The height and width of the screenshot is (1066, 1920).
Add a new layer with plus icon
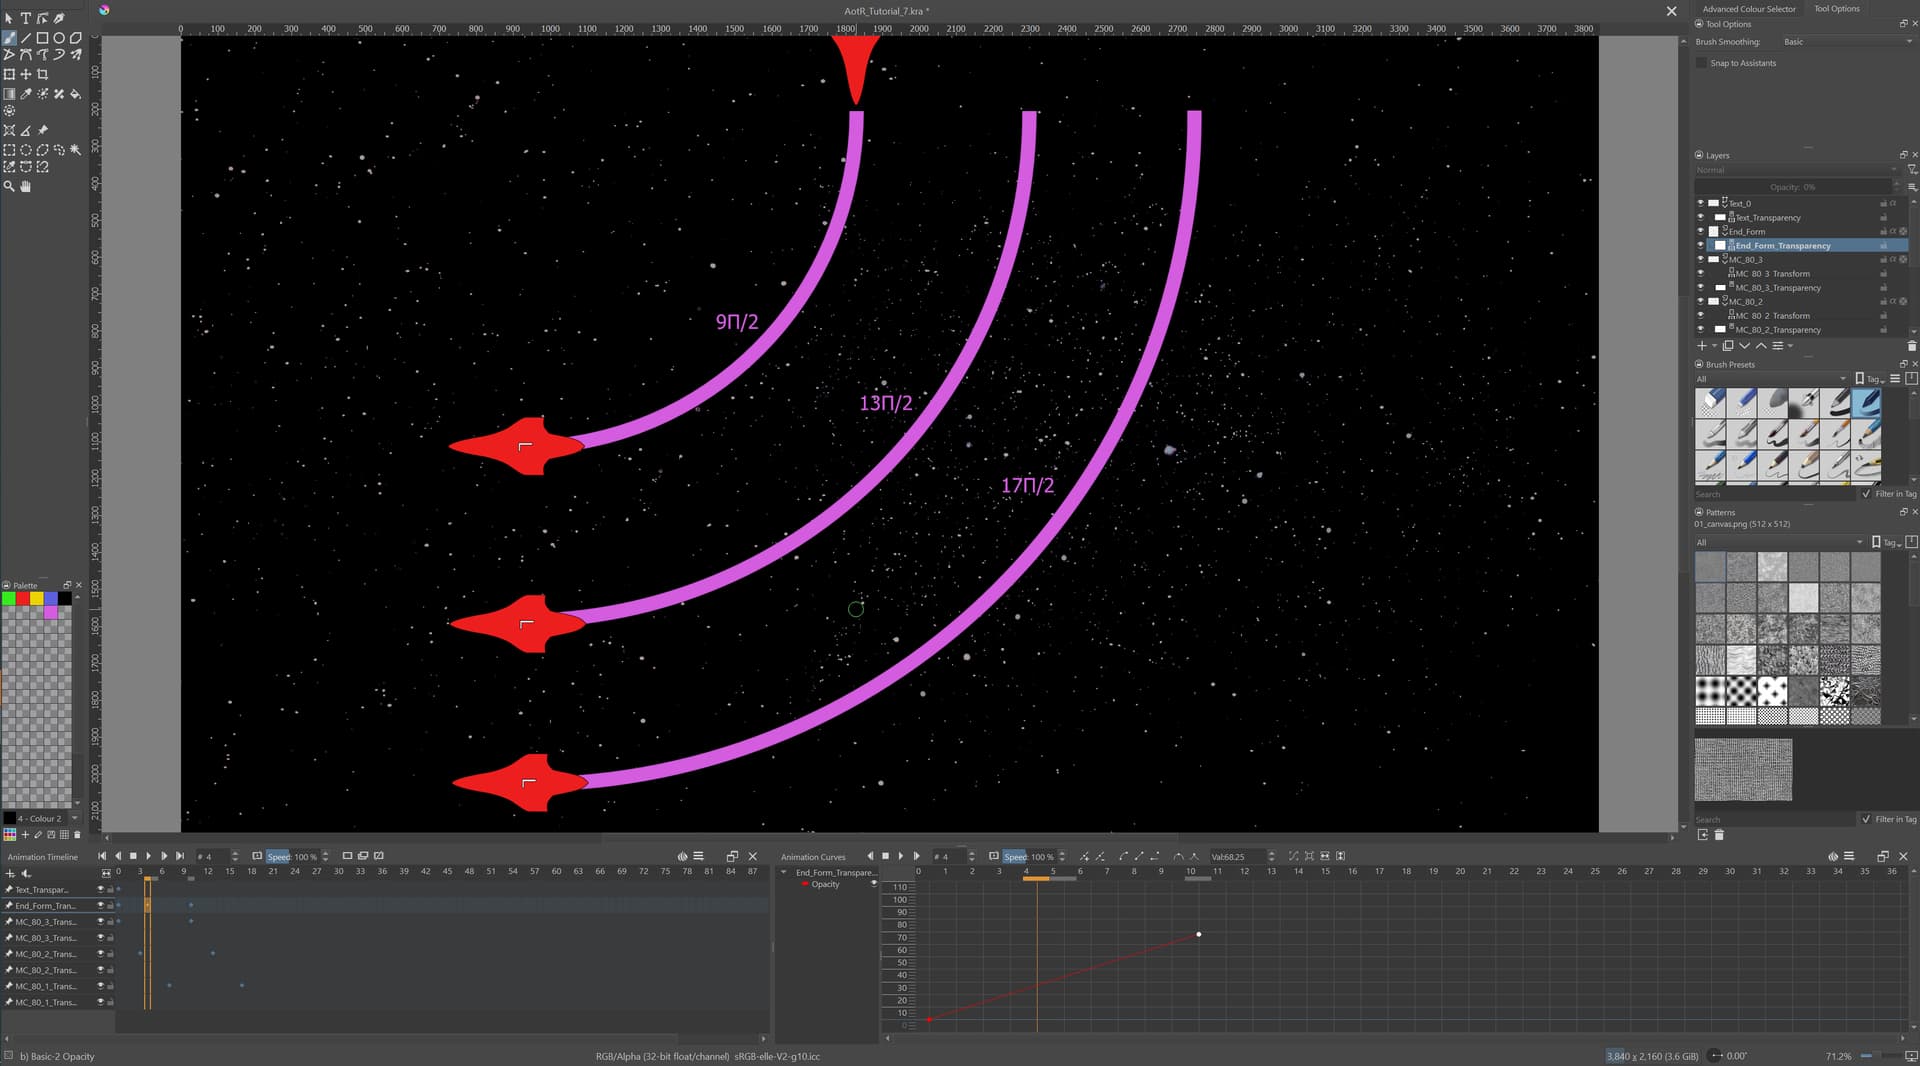[x=1702, y=346]
